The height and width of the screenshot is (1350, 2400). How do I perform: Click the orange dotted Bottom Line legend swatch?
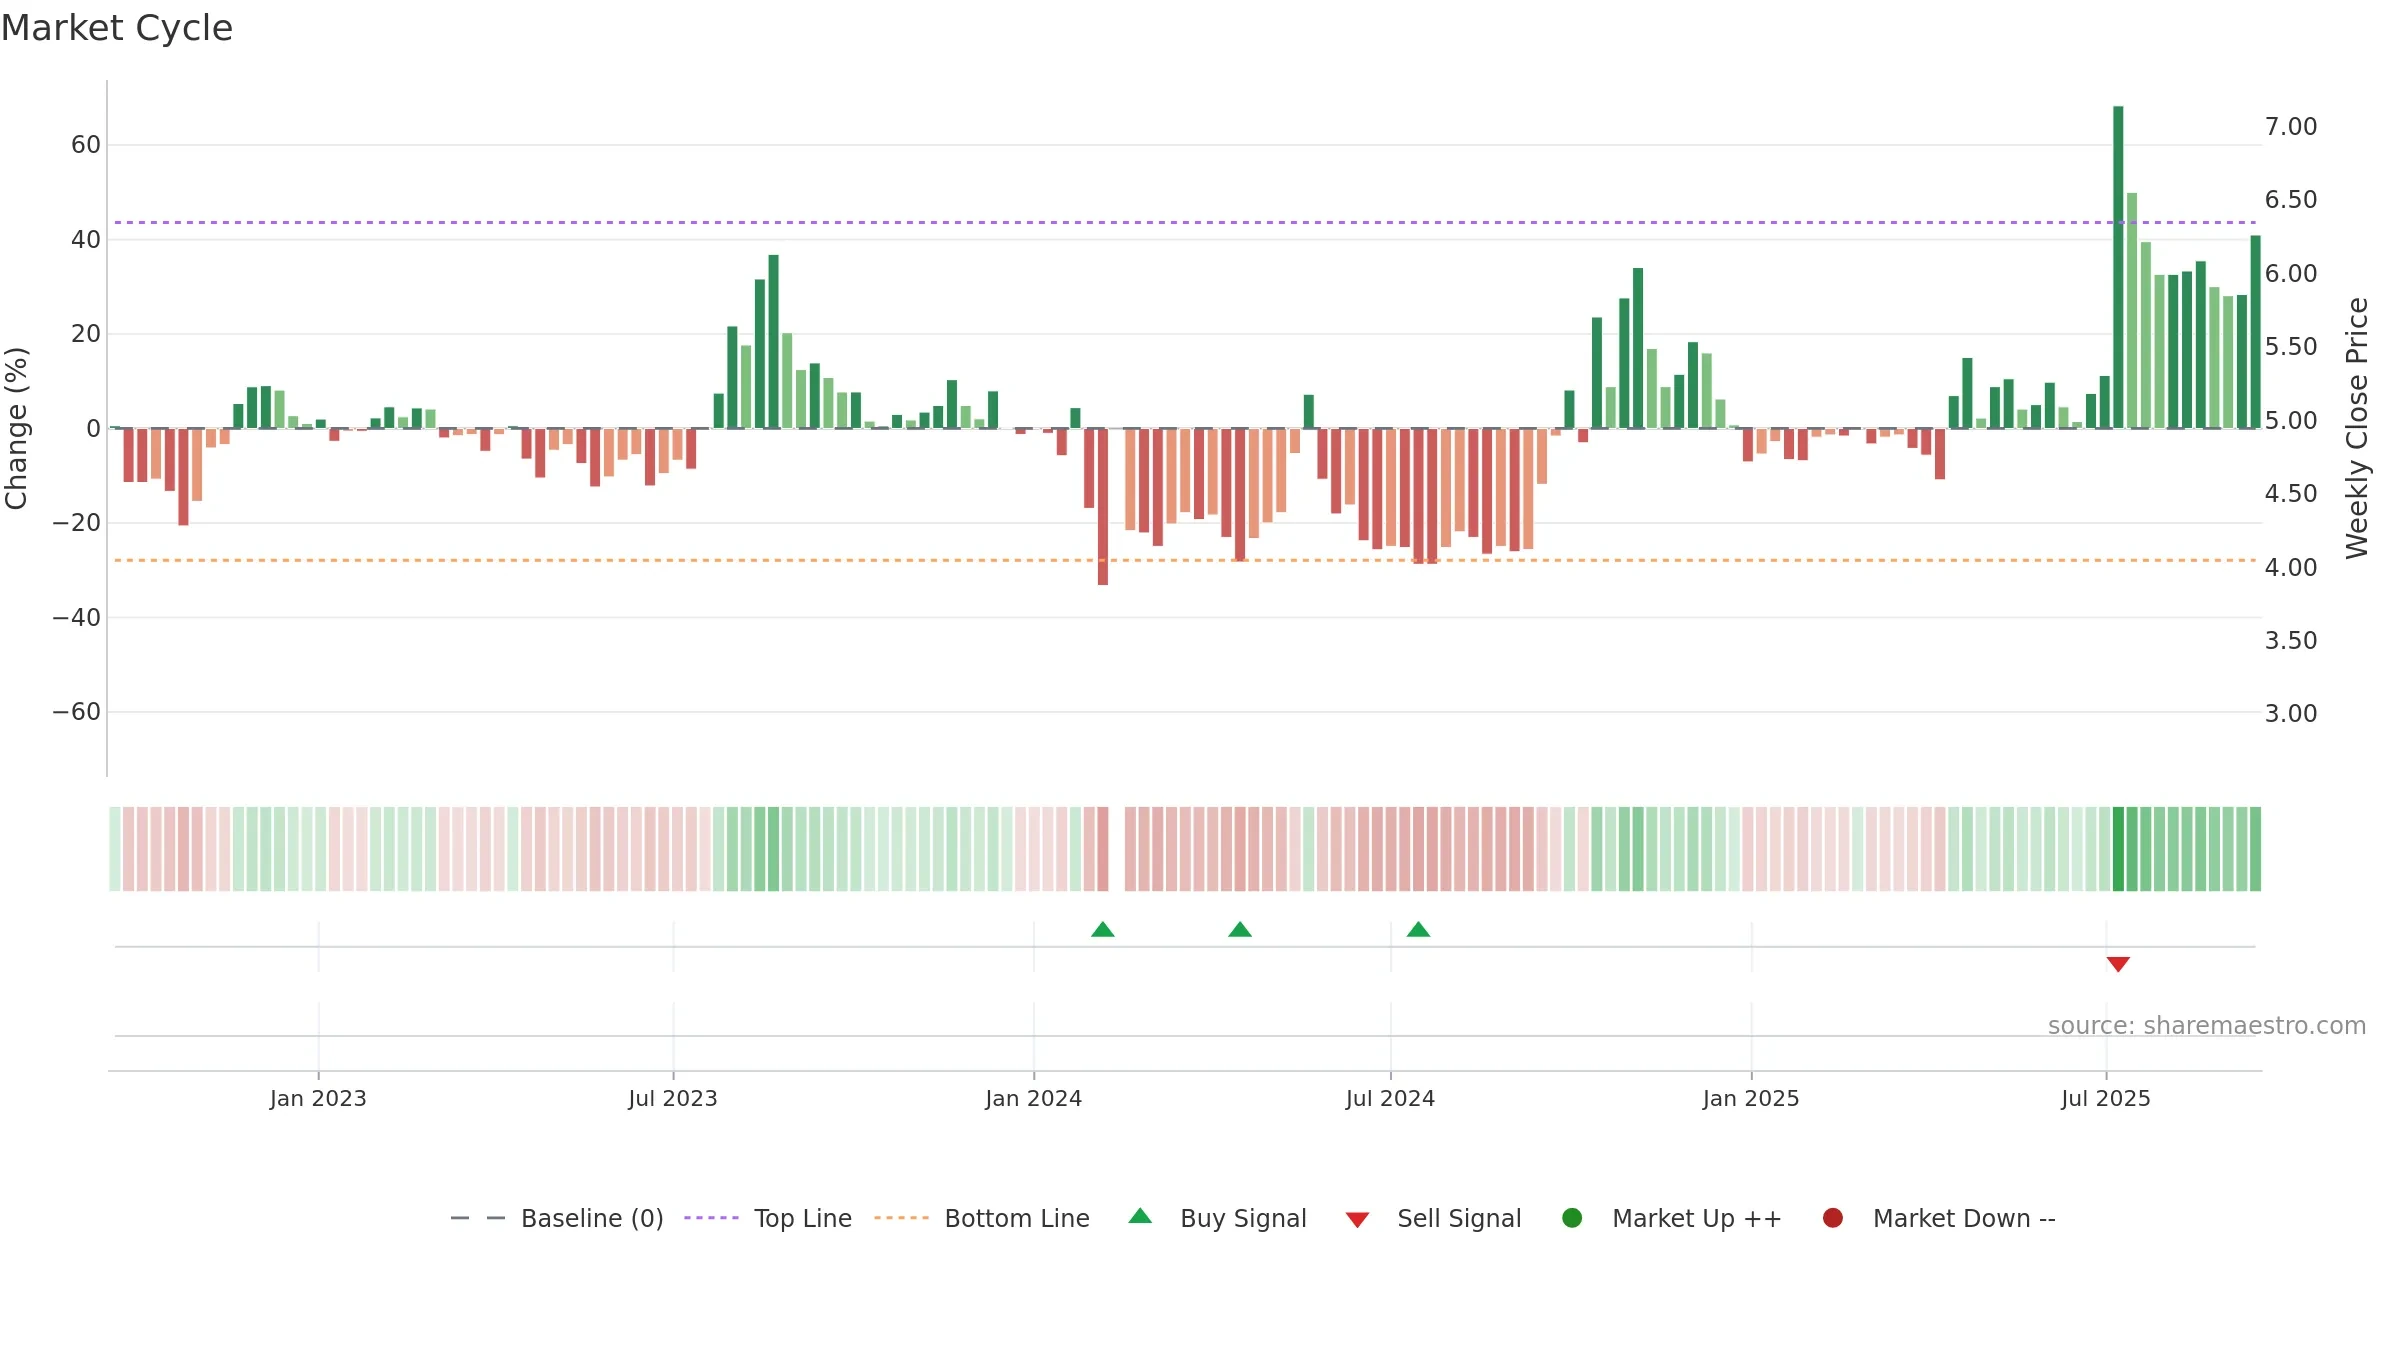point(901,1218)
